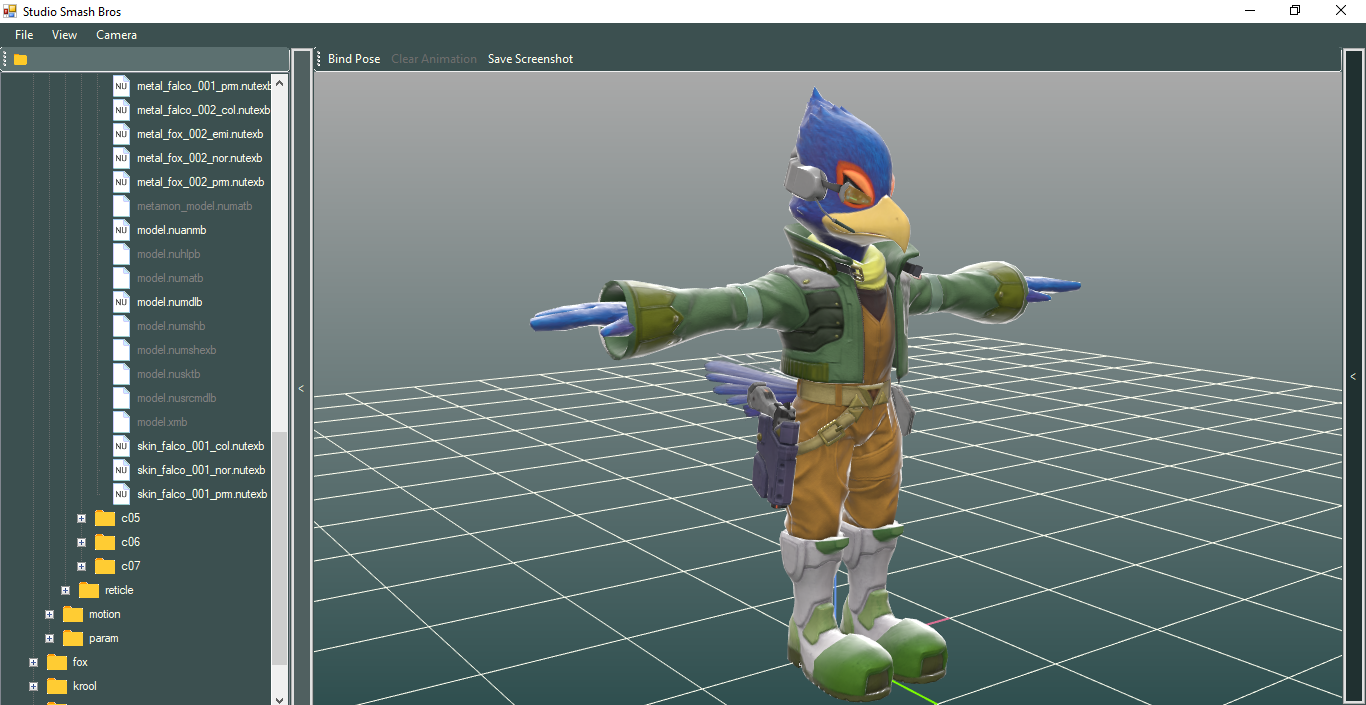Expand the c07 folder node
1366x705 pixels.
pyautogui.click(x=81, y=566)
